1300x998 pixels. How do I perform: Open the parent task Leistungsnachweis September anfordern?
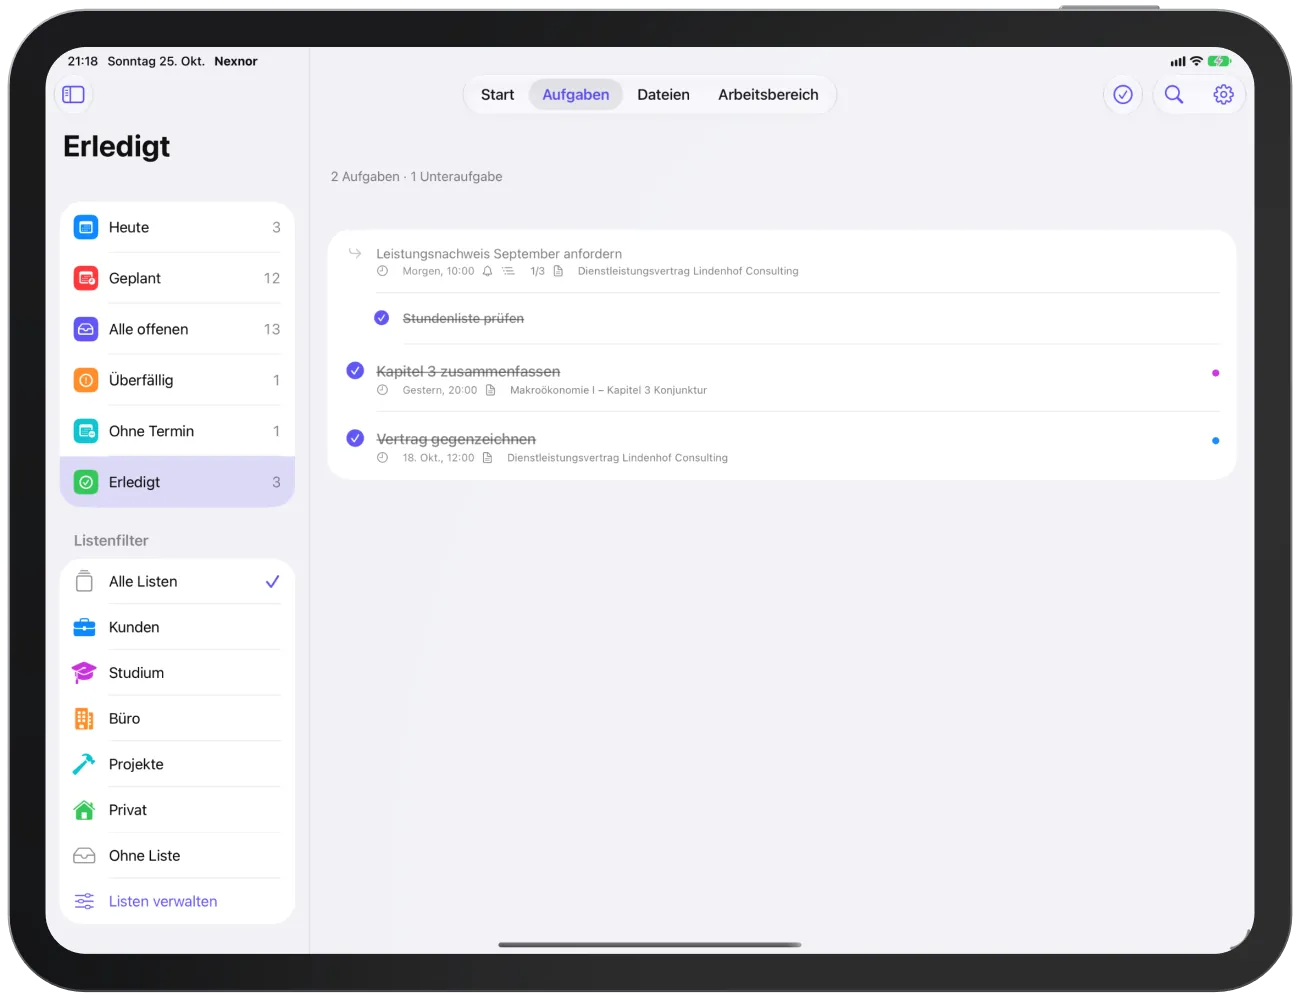[499, 254]
